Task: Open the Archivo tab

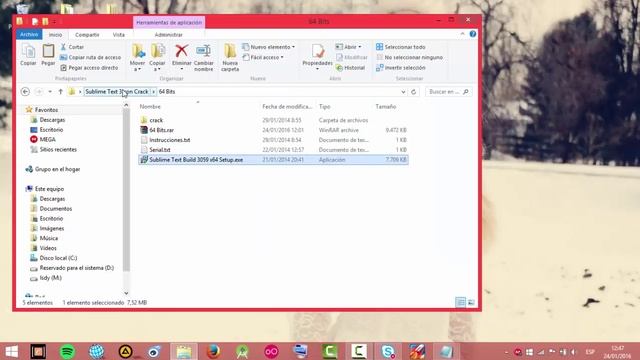Action: (x=29, y=35)
